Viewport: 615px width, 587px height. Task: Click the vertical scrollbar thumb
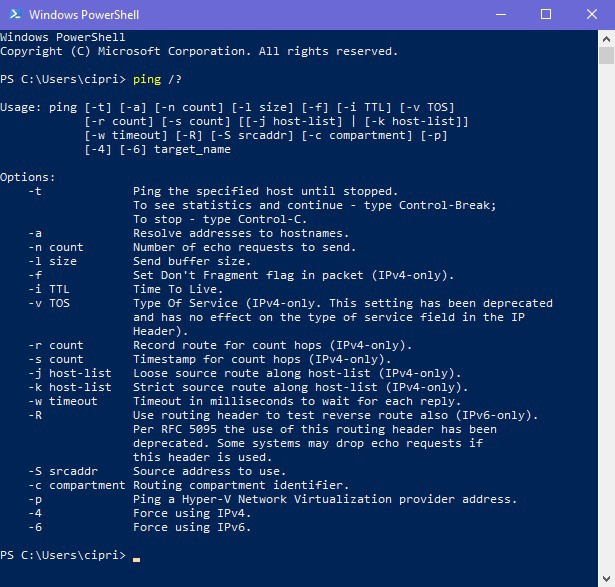point(606,55)
